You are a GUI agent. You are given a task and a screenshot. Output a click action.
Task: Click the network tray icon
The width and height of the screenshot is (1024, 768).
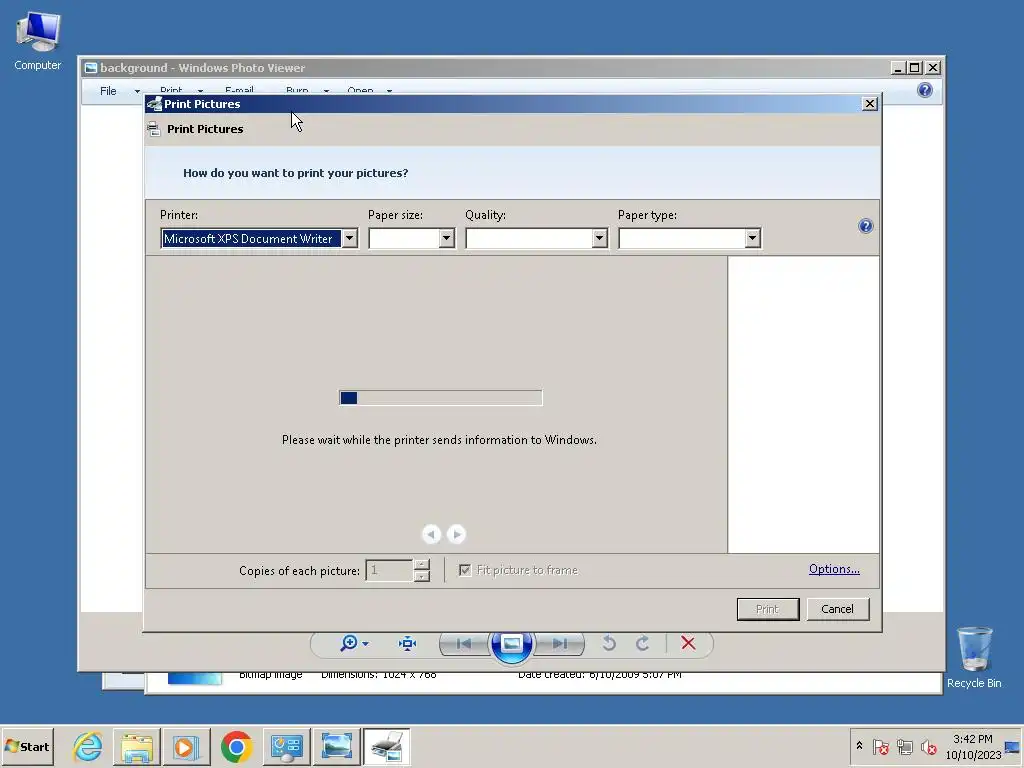pyautogui.click(x=904, y=746)
